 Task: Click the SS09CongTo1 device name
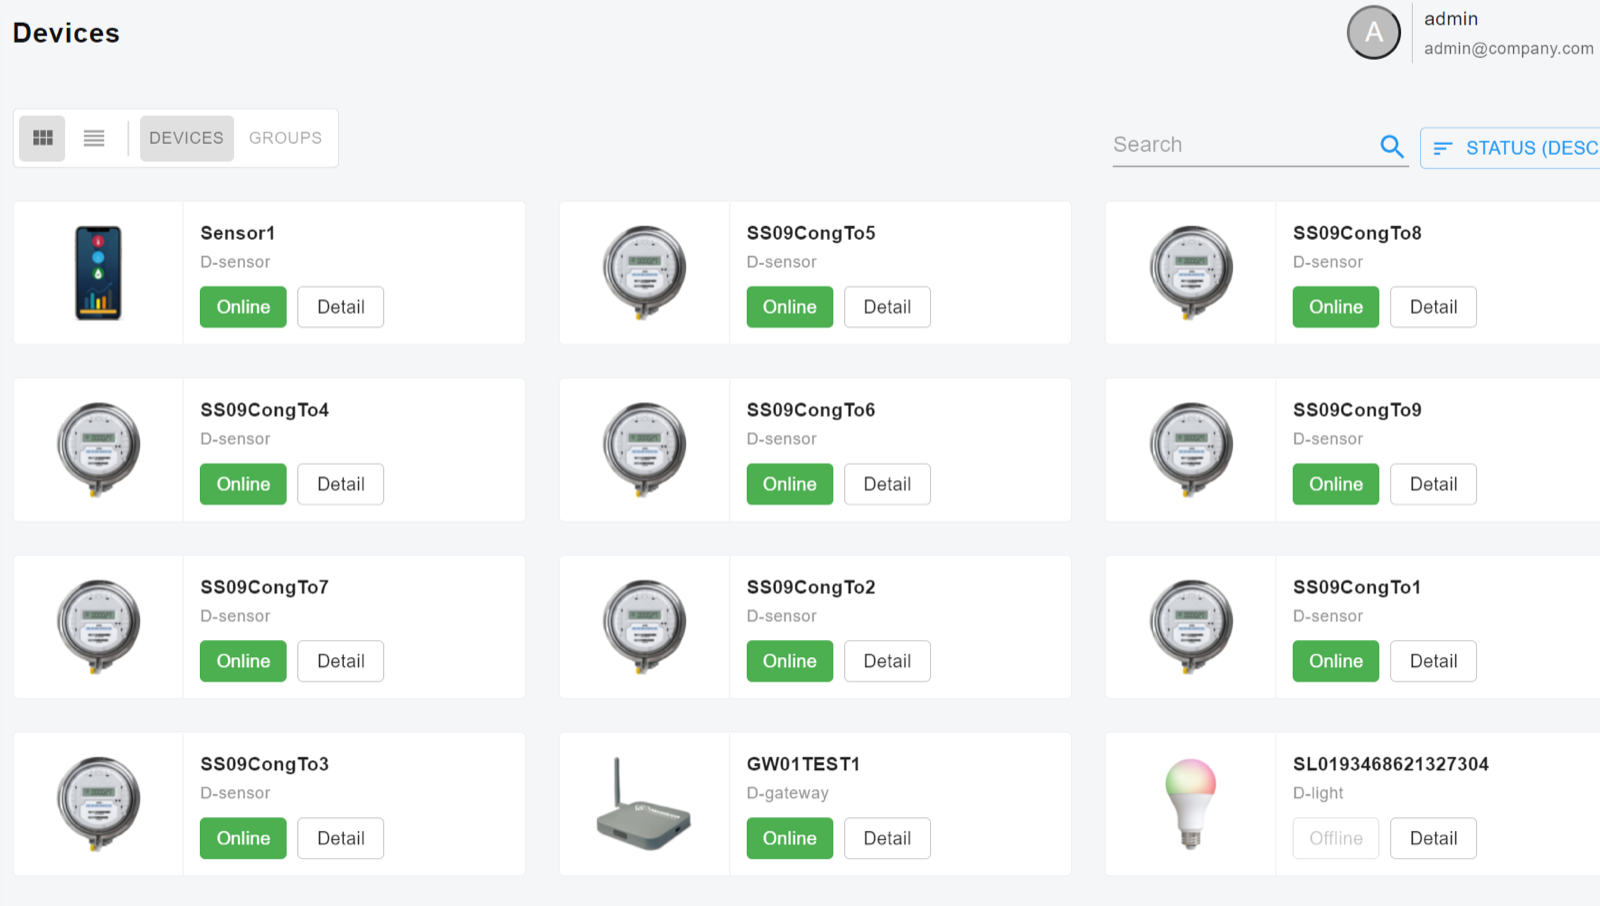tap(1357, 587)
